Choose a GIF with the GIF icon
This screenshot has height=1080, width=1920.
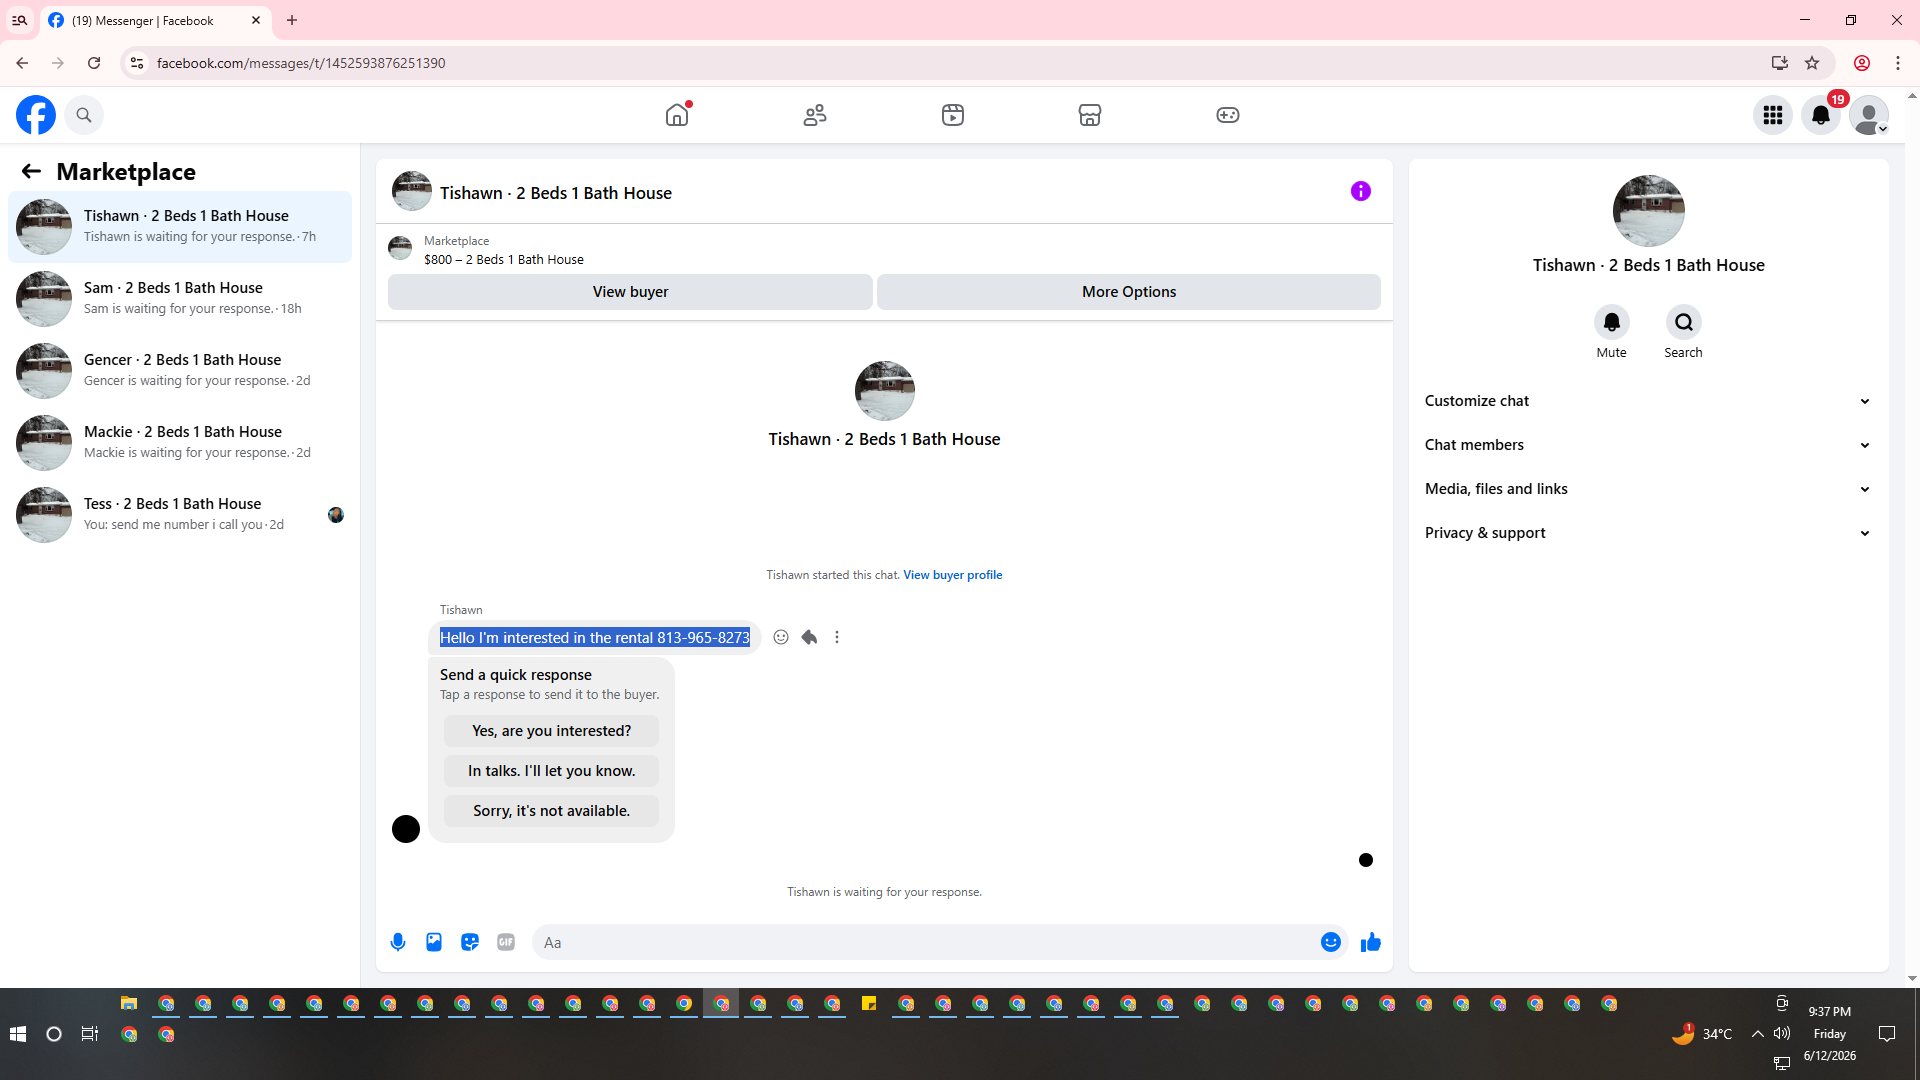point(506,942)
